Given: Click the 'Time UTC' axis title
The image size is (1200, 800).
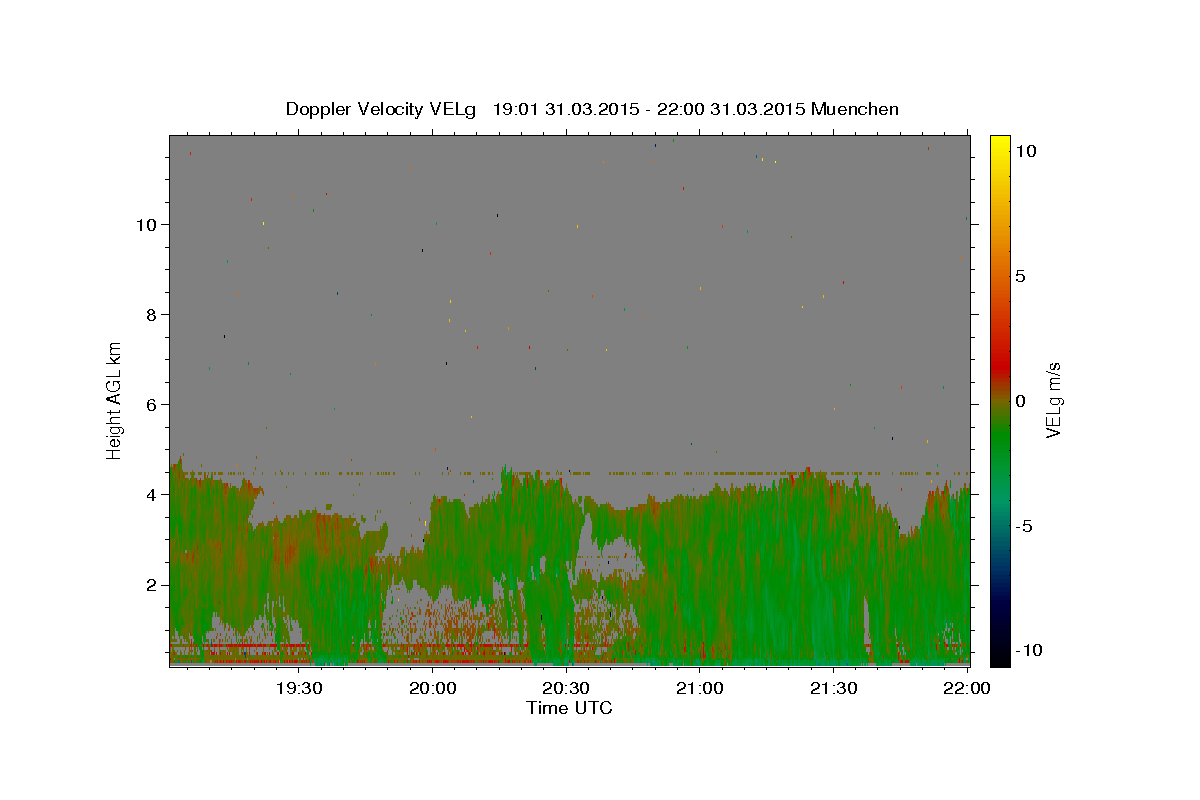Looking at the screenshot, I should [x=569, y=708].
